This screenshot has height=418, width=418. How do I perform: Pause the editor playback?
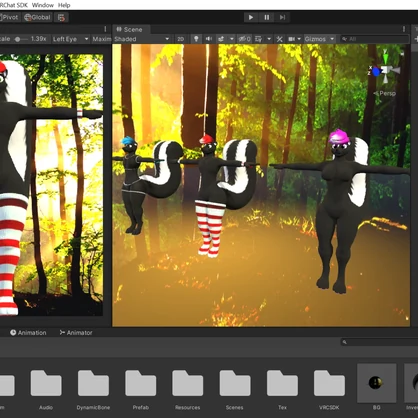267,17
